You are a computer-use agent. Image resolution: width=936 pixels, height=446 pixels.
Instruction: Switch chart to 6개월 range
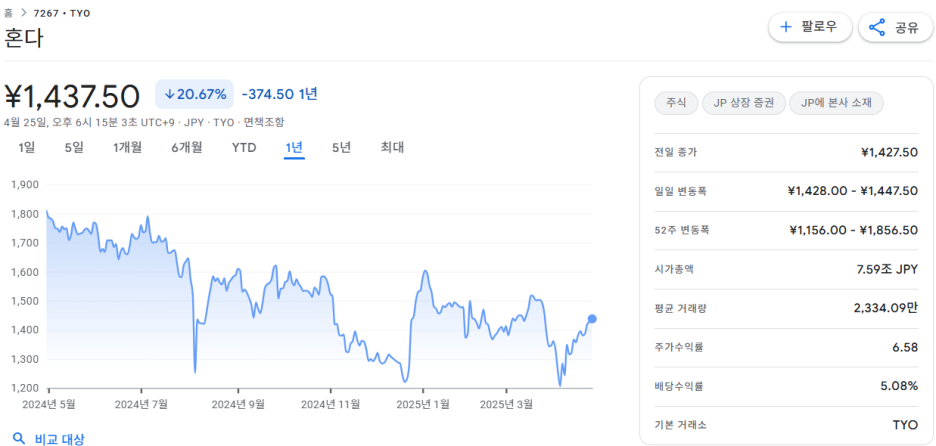(187, 147)
